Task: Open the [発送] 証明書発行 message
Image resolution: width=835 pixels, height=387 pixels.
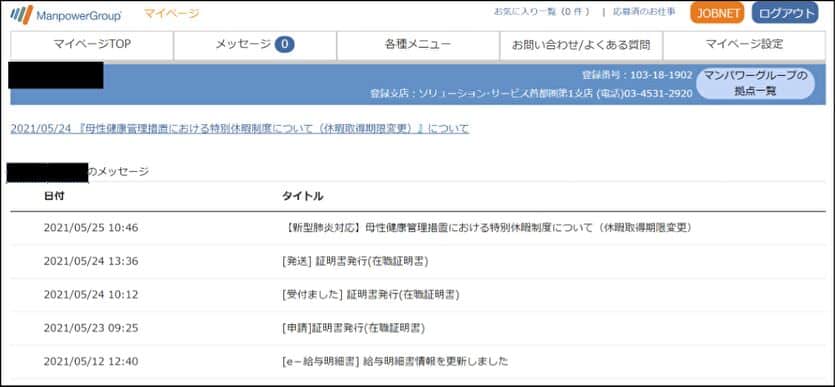Action: tap(355, 261)
